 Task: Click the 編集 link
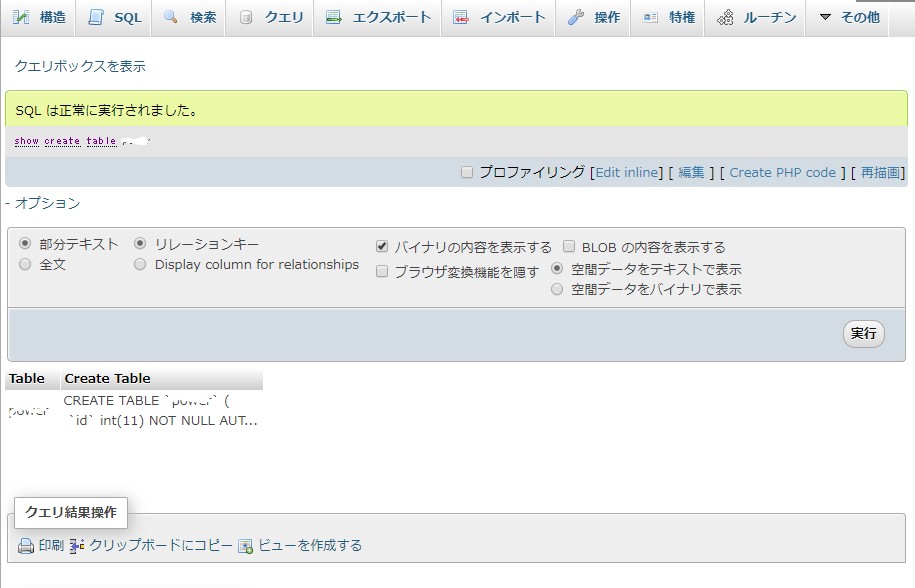click(692, 173)
